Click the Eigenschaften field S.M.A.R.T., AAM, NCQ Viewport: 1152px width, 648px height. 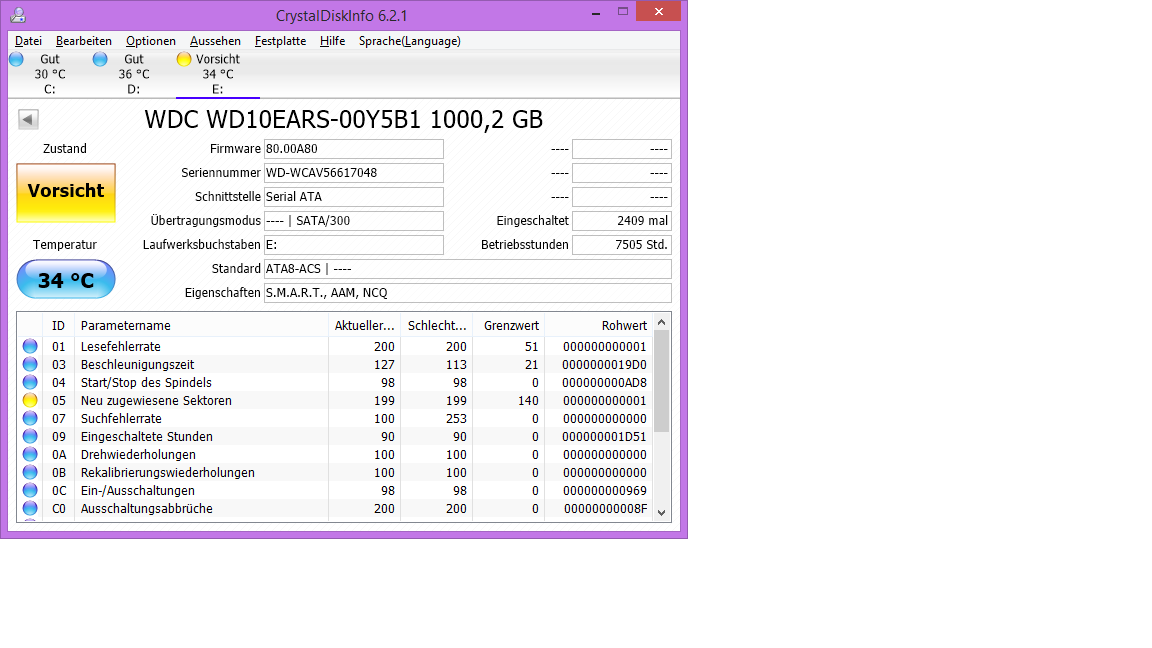[467, 292]
